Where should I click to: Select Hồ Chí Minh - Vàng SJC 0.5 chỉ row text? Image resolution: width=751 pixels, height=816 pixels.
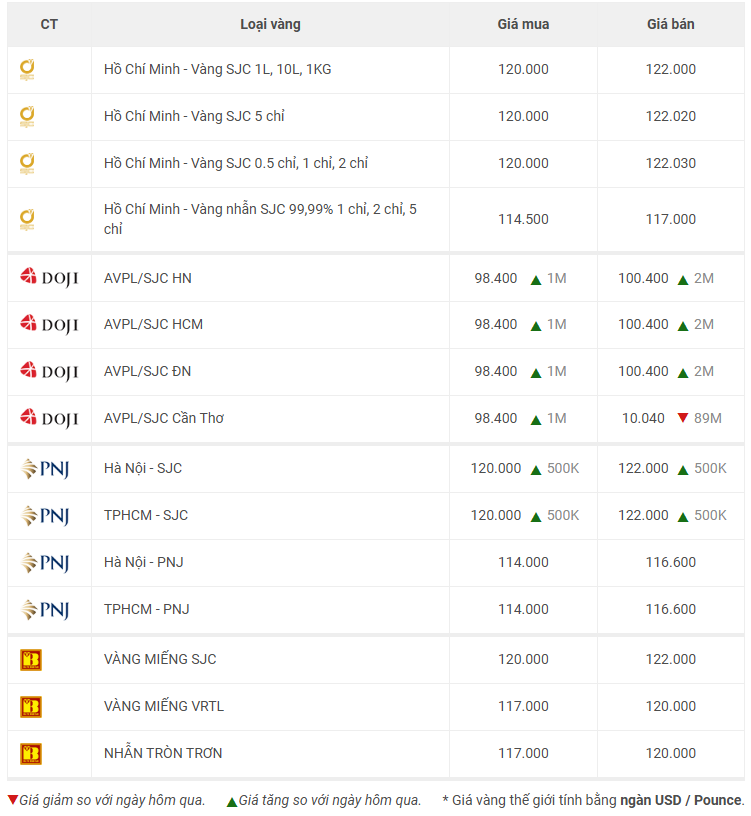[x=236, y=163]
